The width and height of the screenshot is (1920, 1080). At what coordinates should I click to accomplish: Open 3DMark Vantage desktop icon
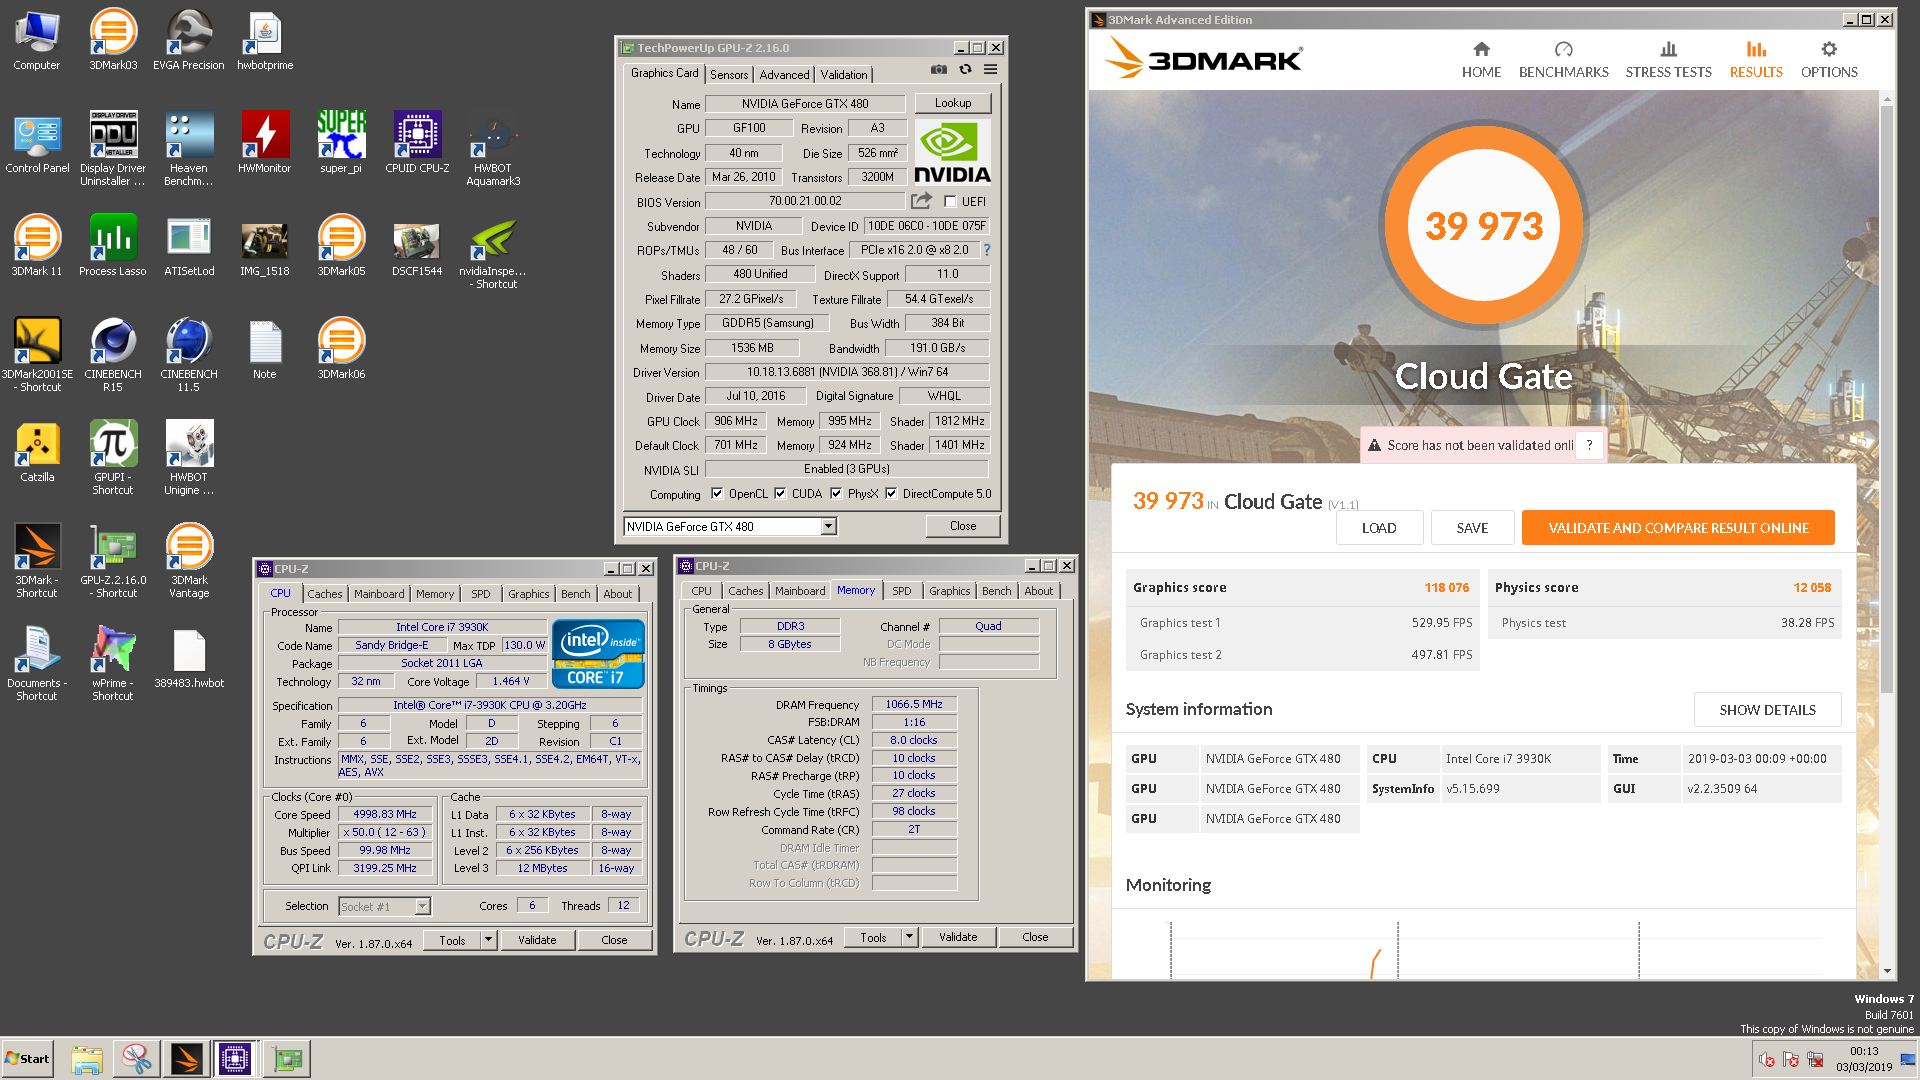coord(189,560)
